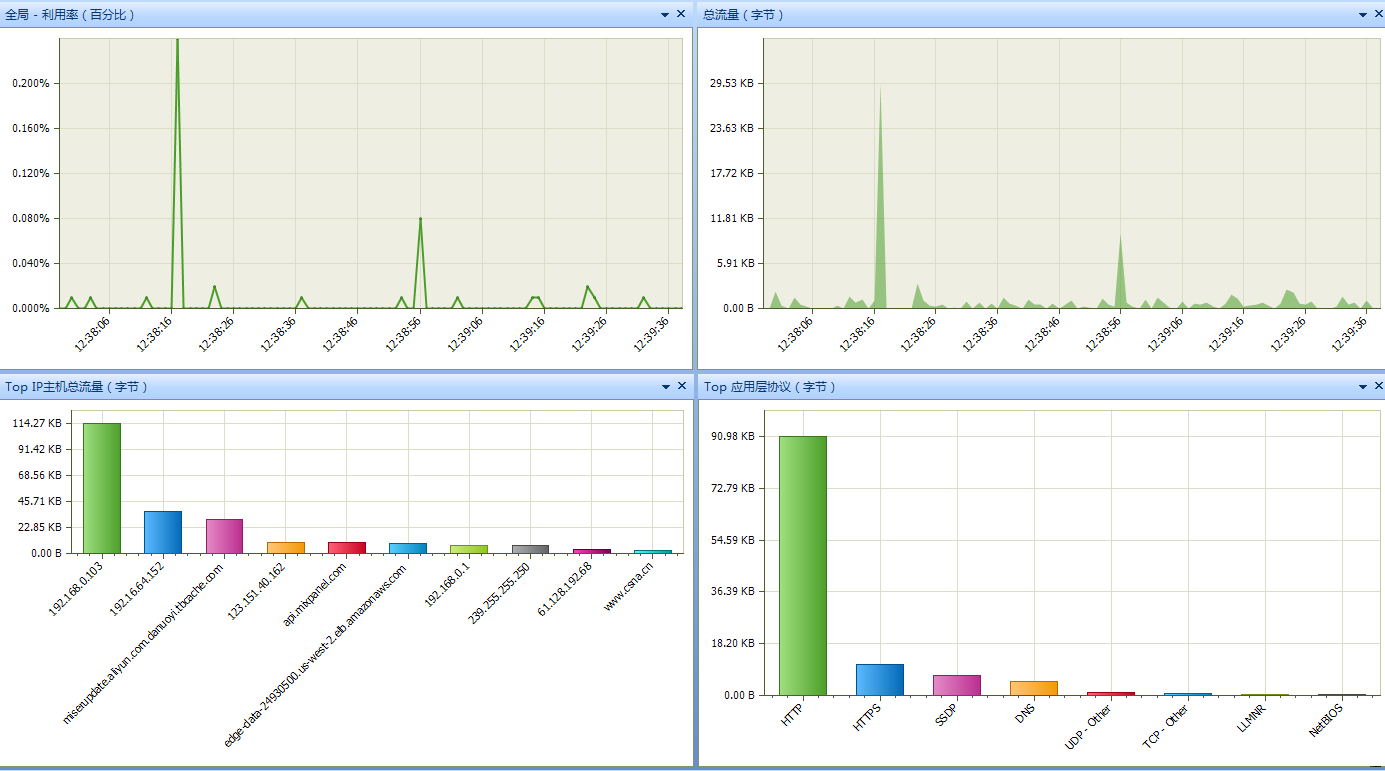Select the green 192.168.0.103 host bar

pos(102,488)
